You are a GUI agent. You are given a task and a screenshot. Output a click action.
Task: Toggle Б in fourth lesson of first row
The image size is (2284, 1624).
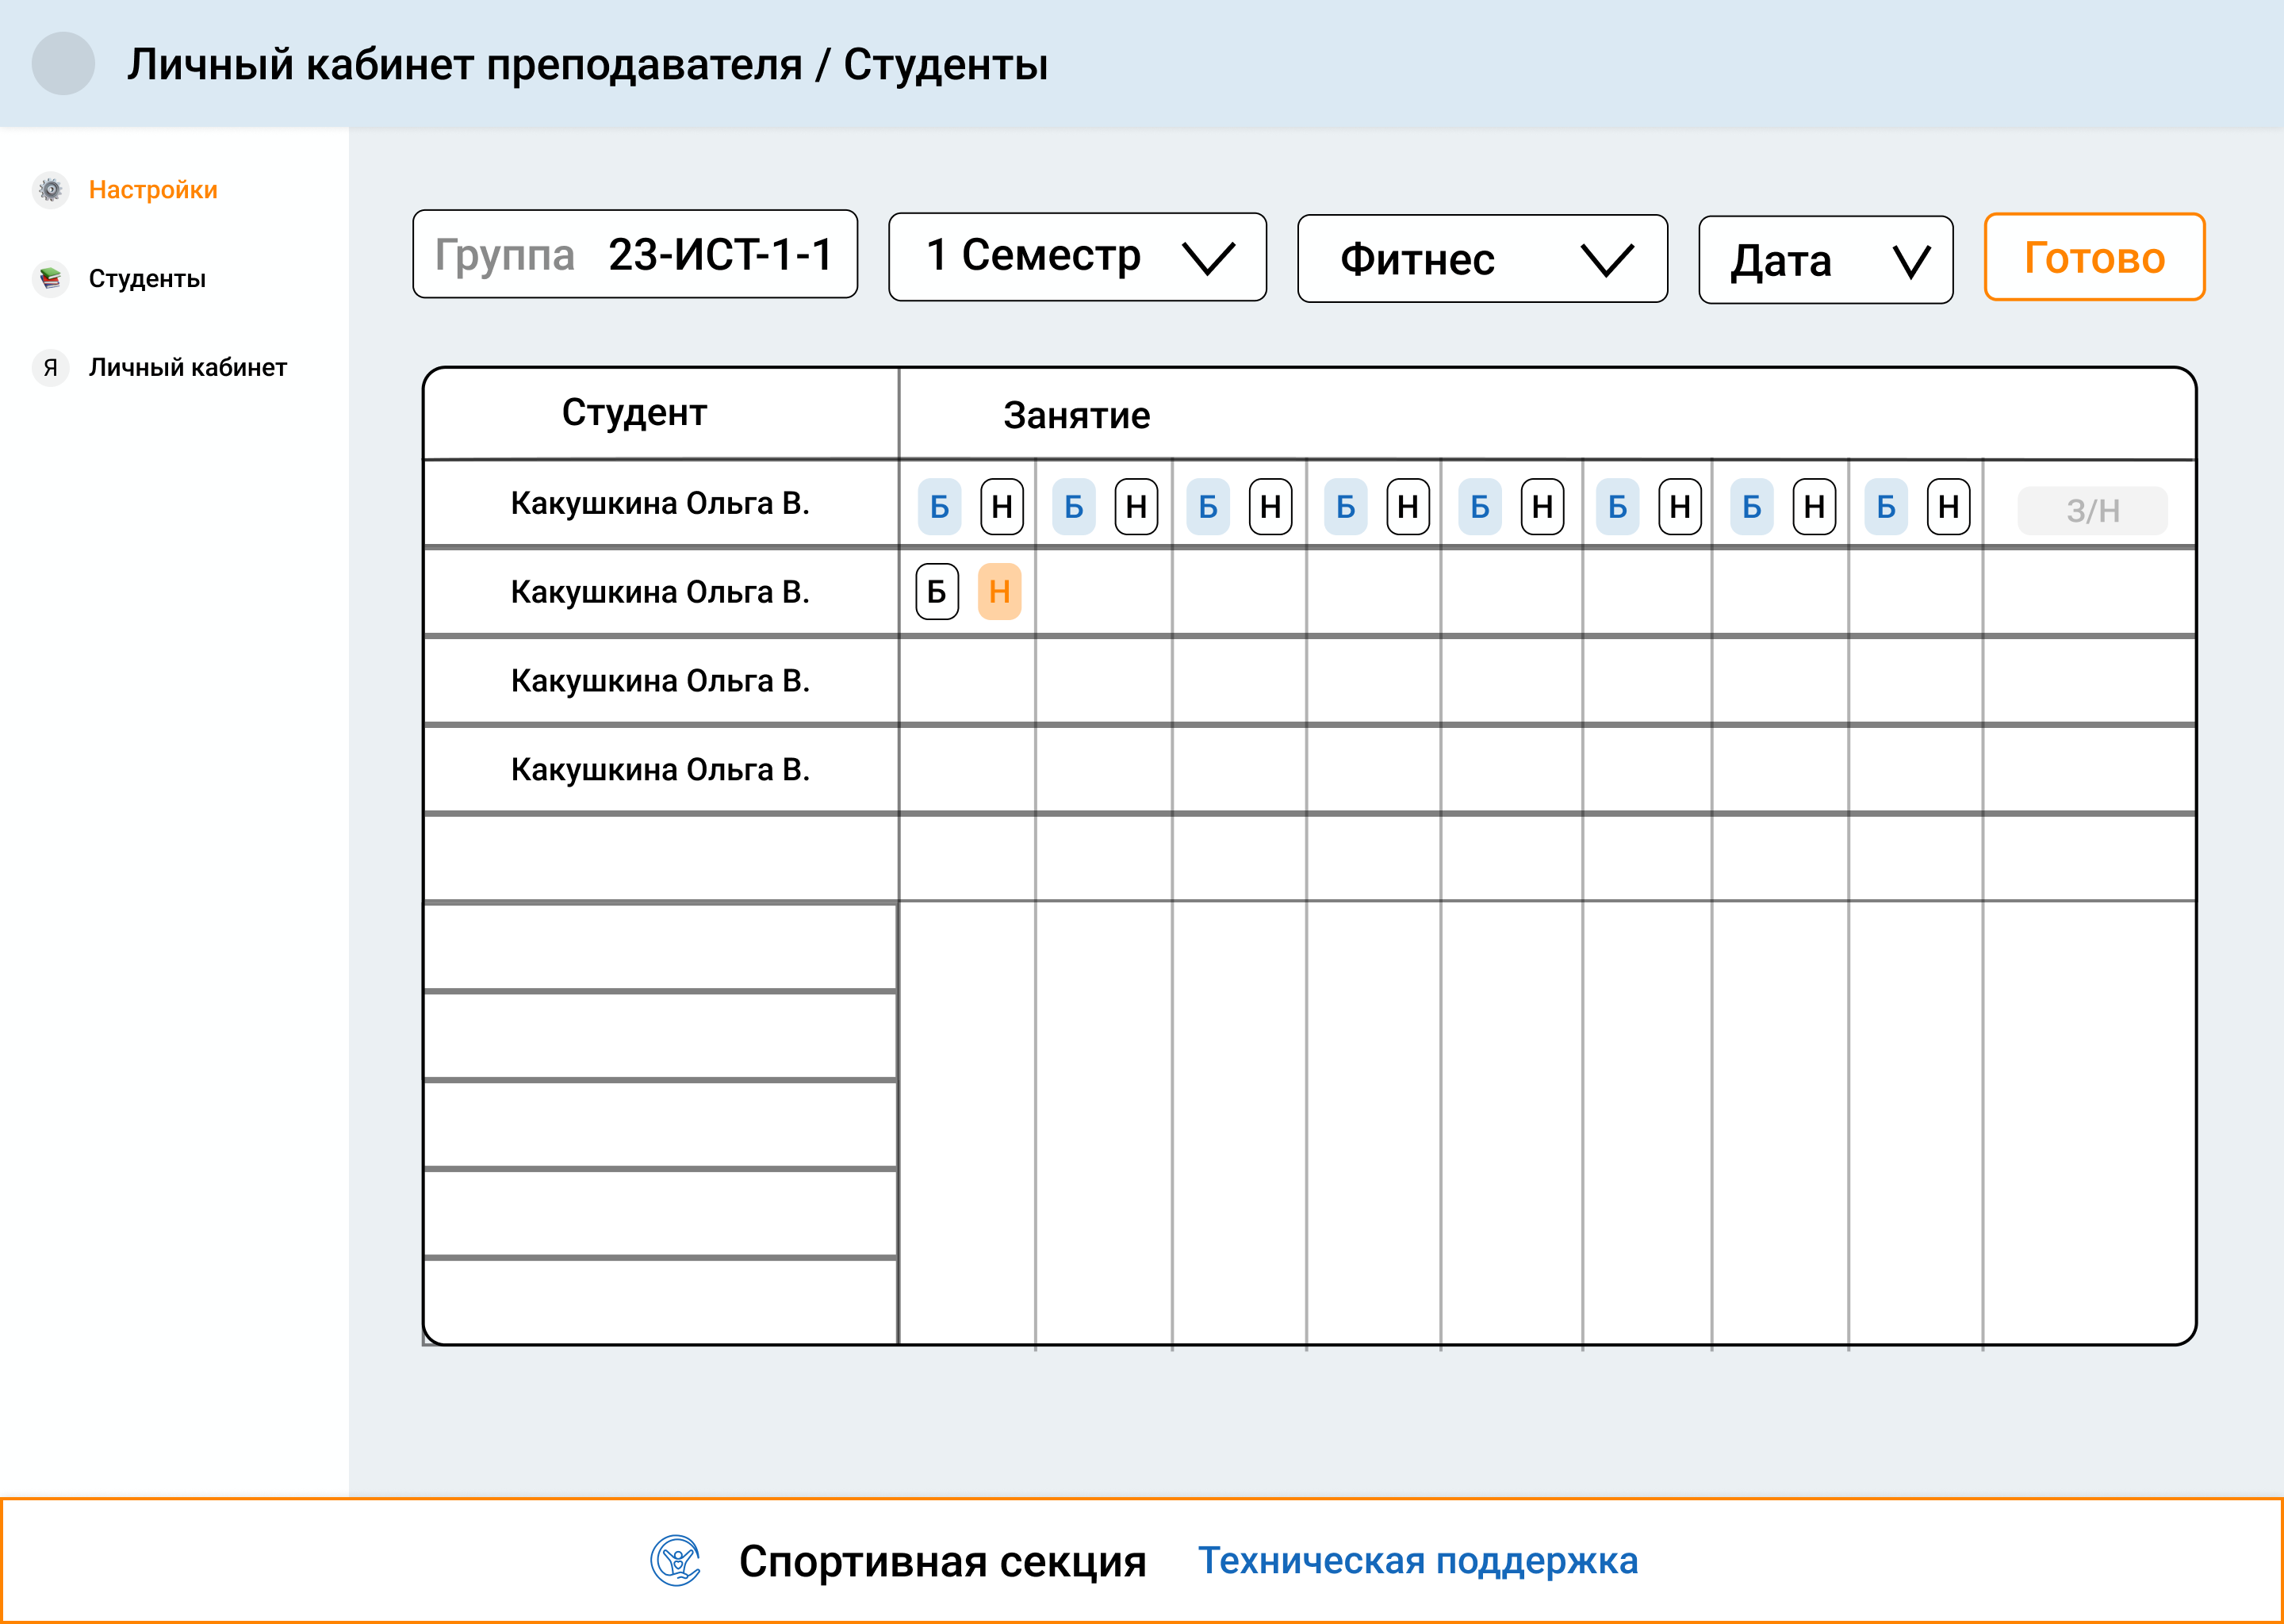pos(1346,507)
